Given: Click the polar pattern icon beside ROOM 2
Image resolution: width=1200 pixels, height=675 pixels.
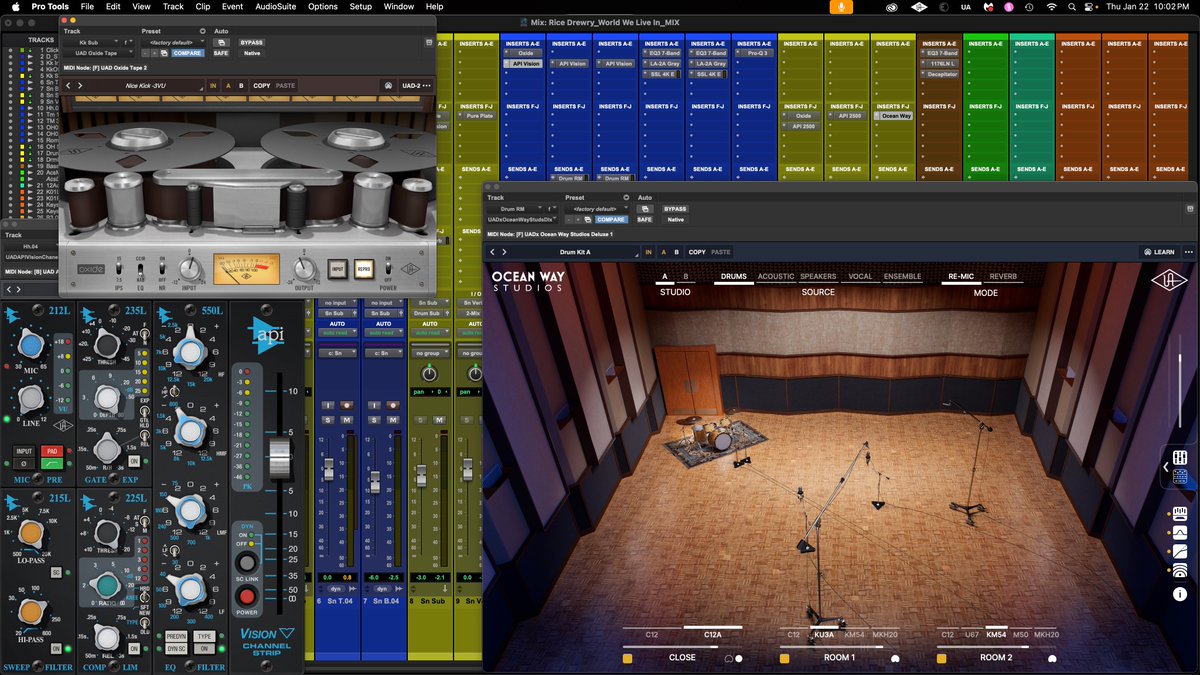Looking at the screenshot, I should [x=1052, y=659].
